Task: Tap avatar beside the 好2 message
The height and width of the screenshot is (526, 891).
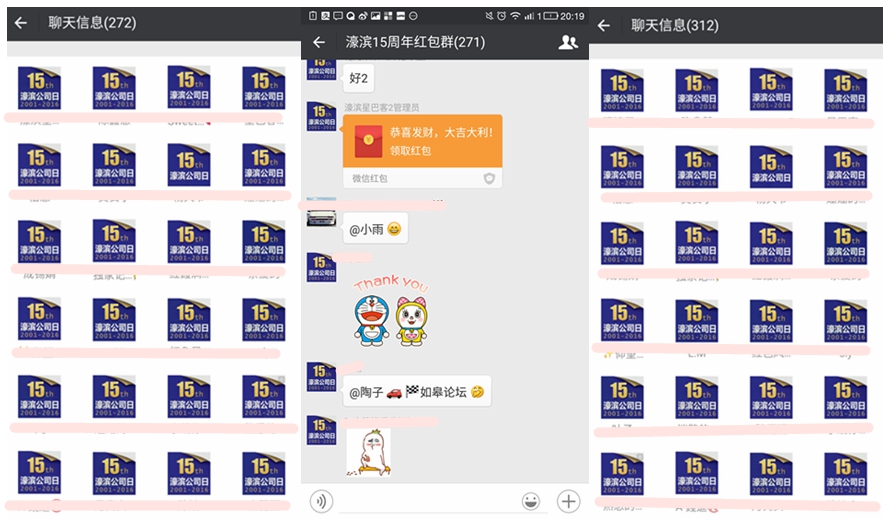Action: [x=322, y=69]
